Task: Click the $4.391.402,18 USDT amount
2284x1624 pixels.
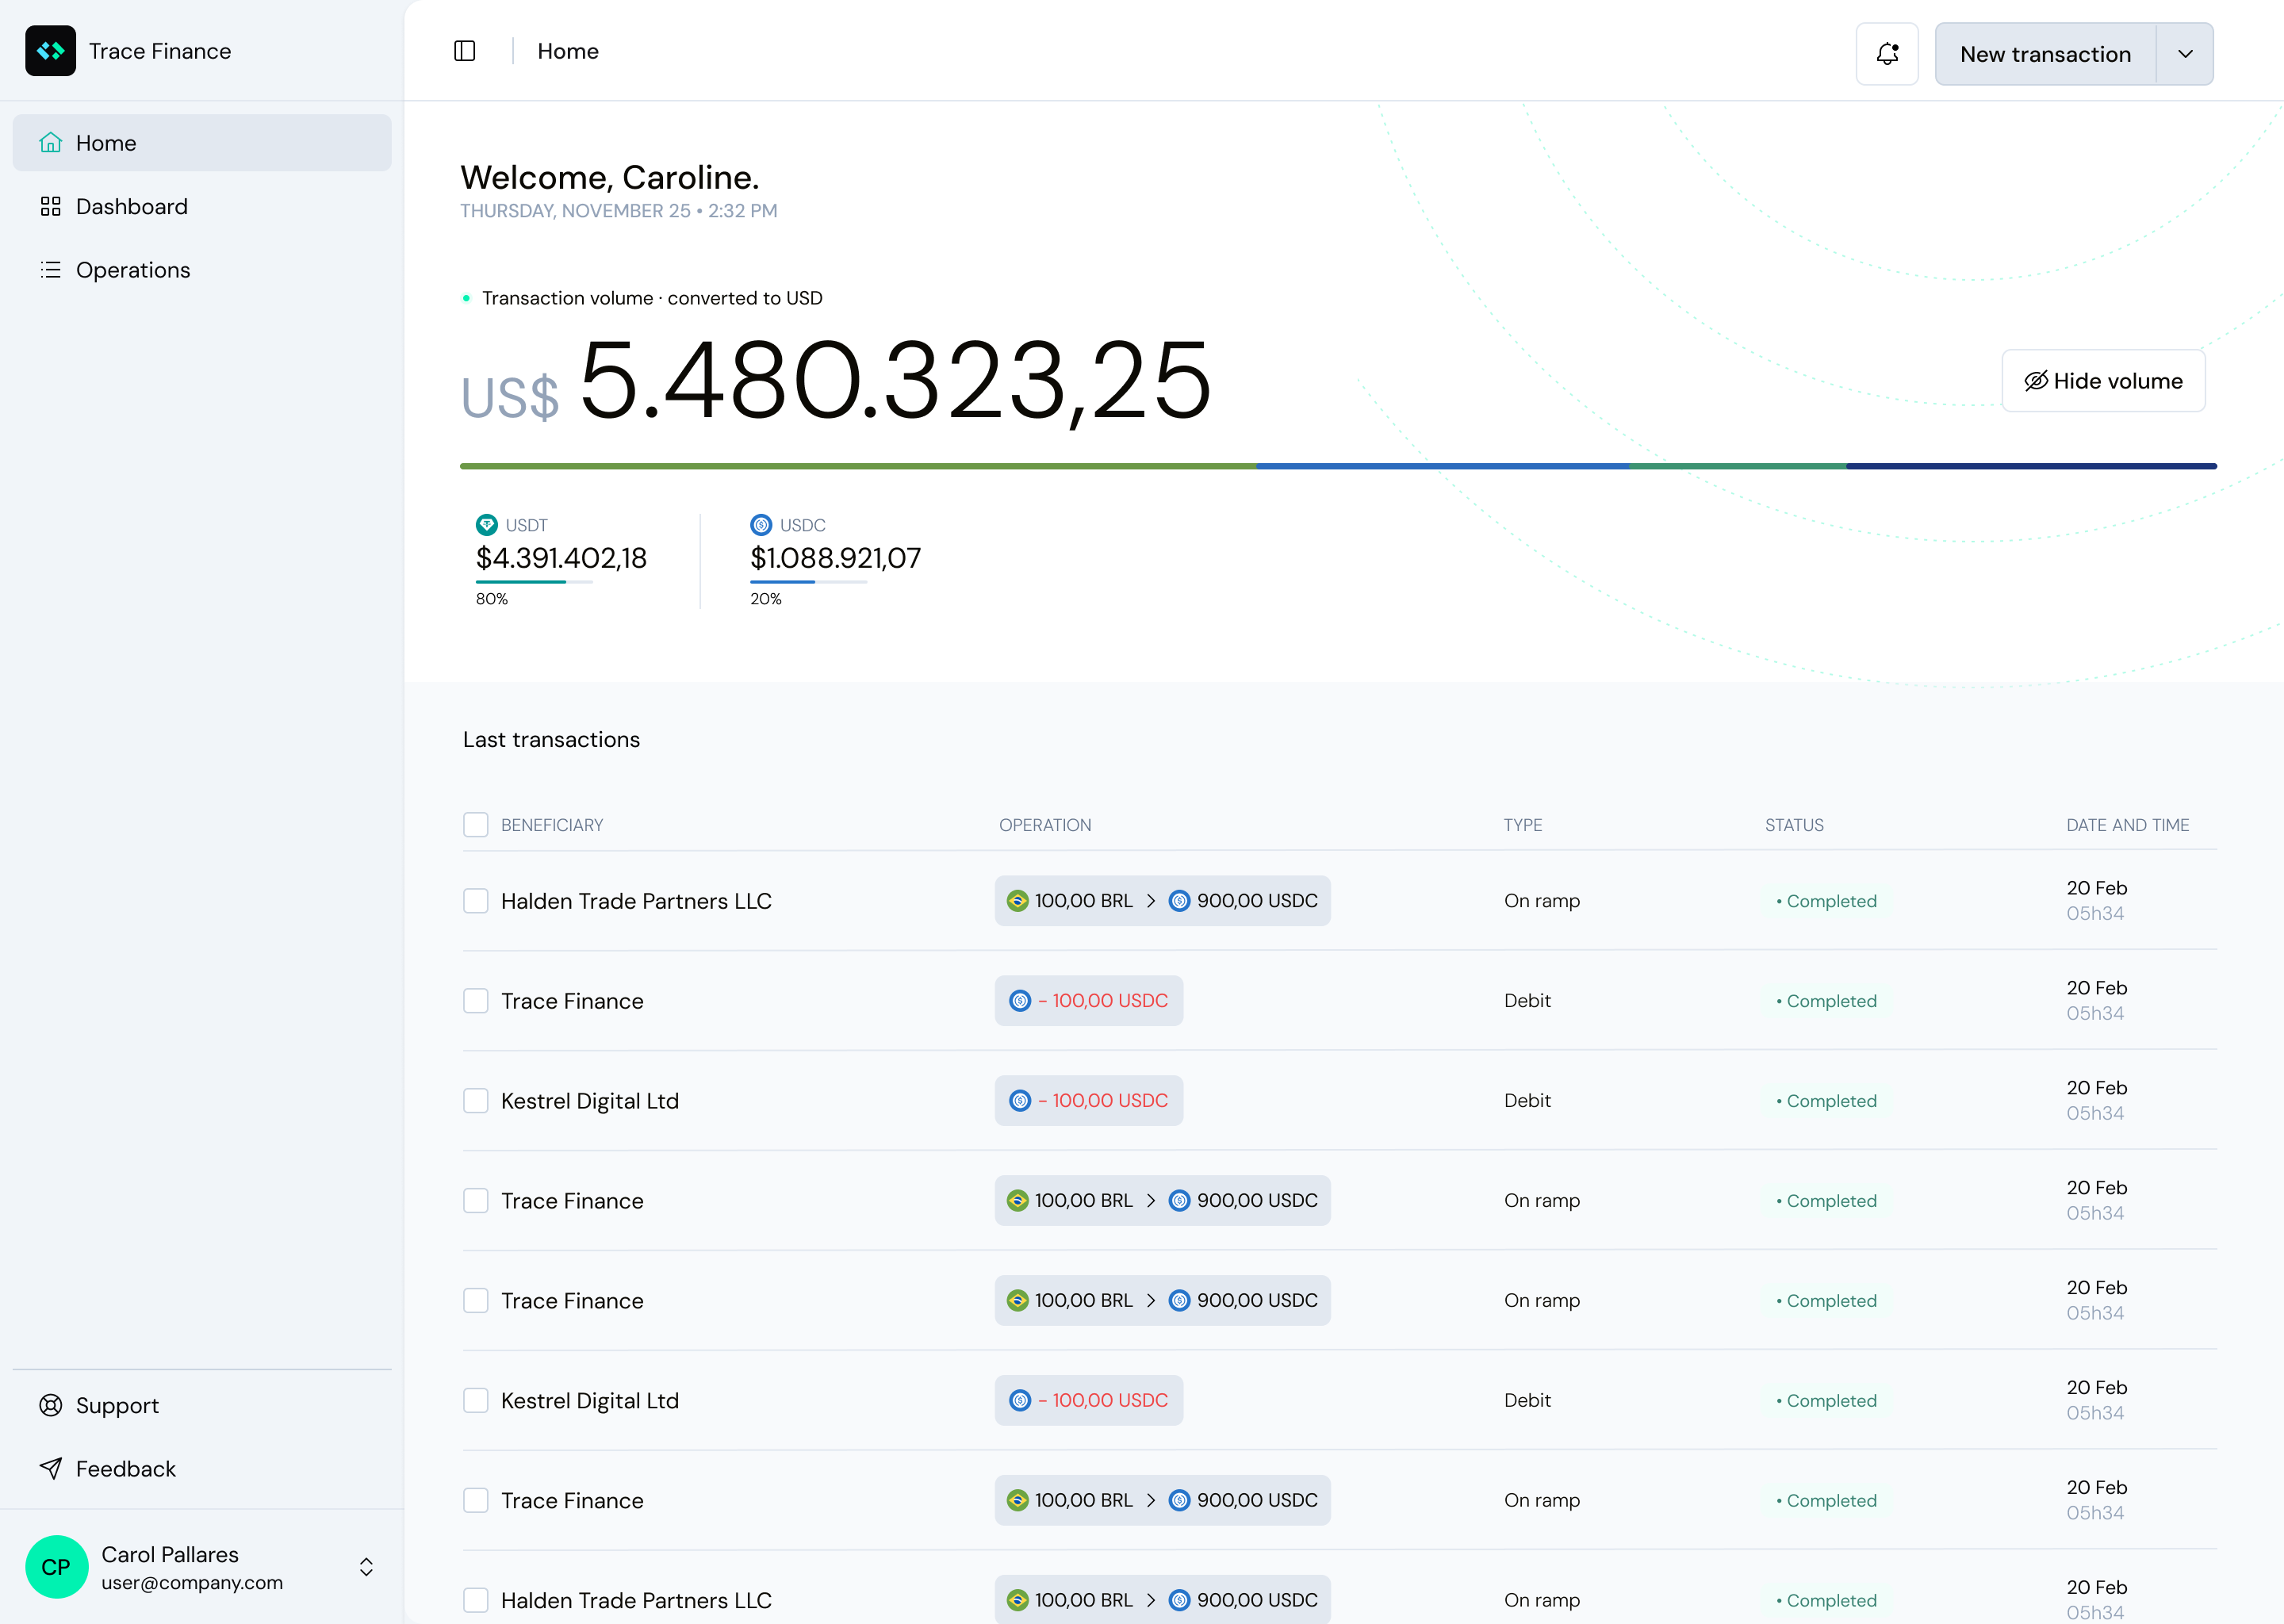Action: tap(561, 558)
